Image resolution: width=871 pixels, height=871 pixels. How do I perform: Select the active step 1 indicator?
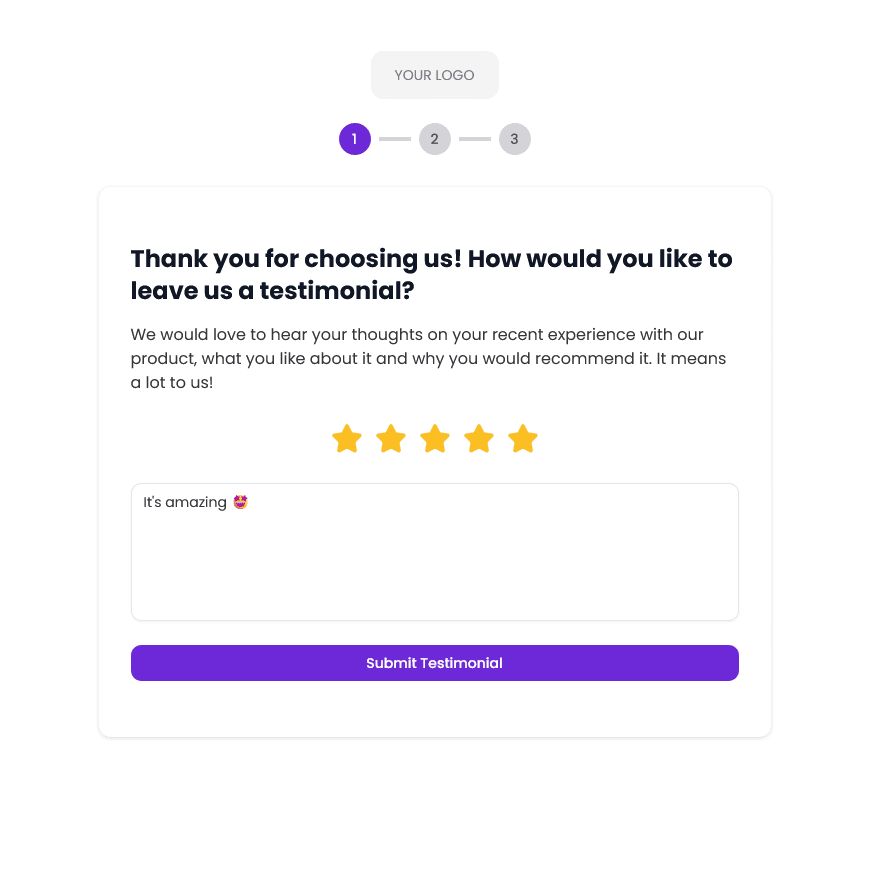tap(355, 139)
